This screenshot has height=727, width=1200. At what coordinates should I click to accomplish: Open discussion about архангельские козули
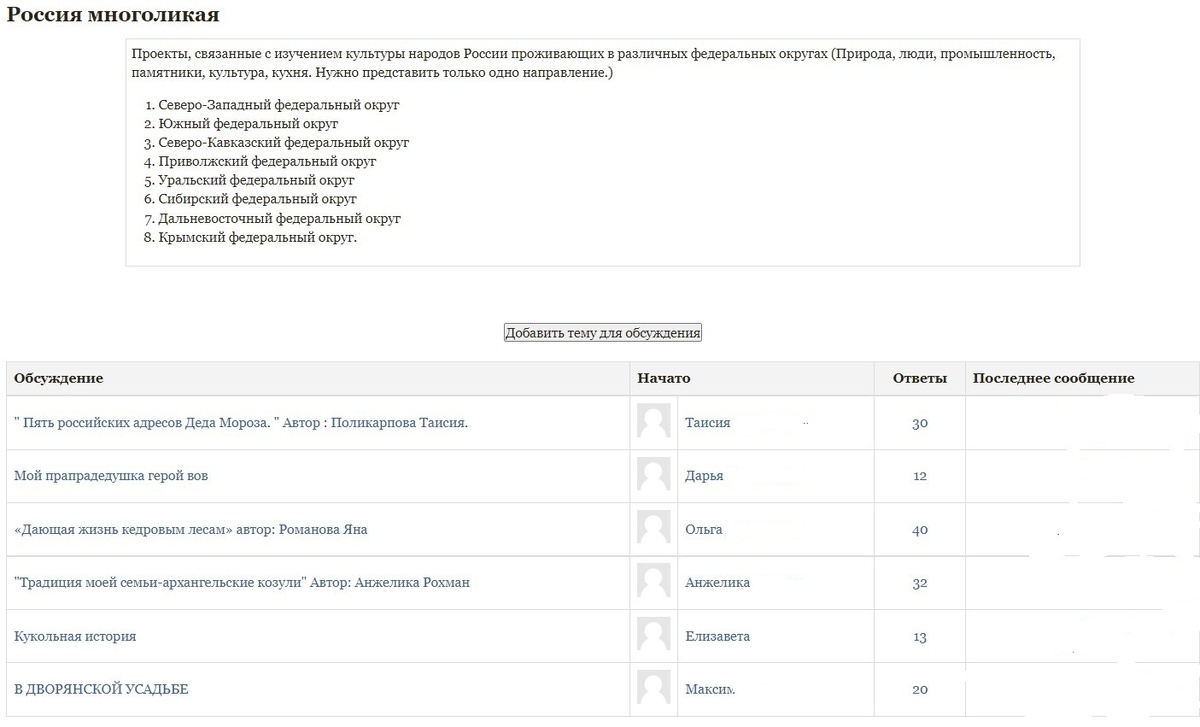click(x=242, y=582)
